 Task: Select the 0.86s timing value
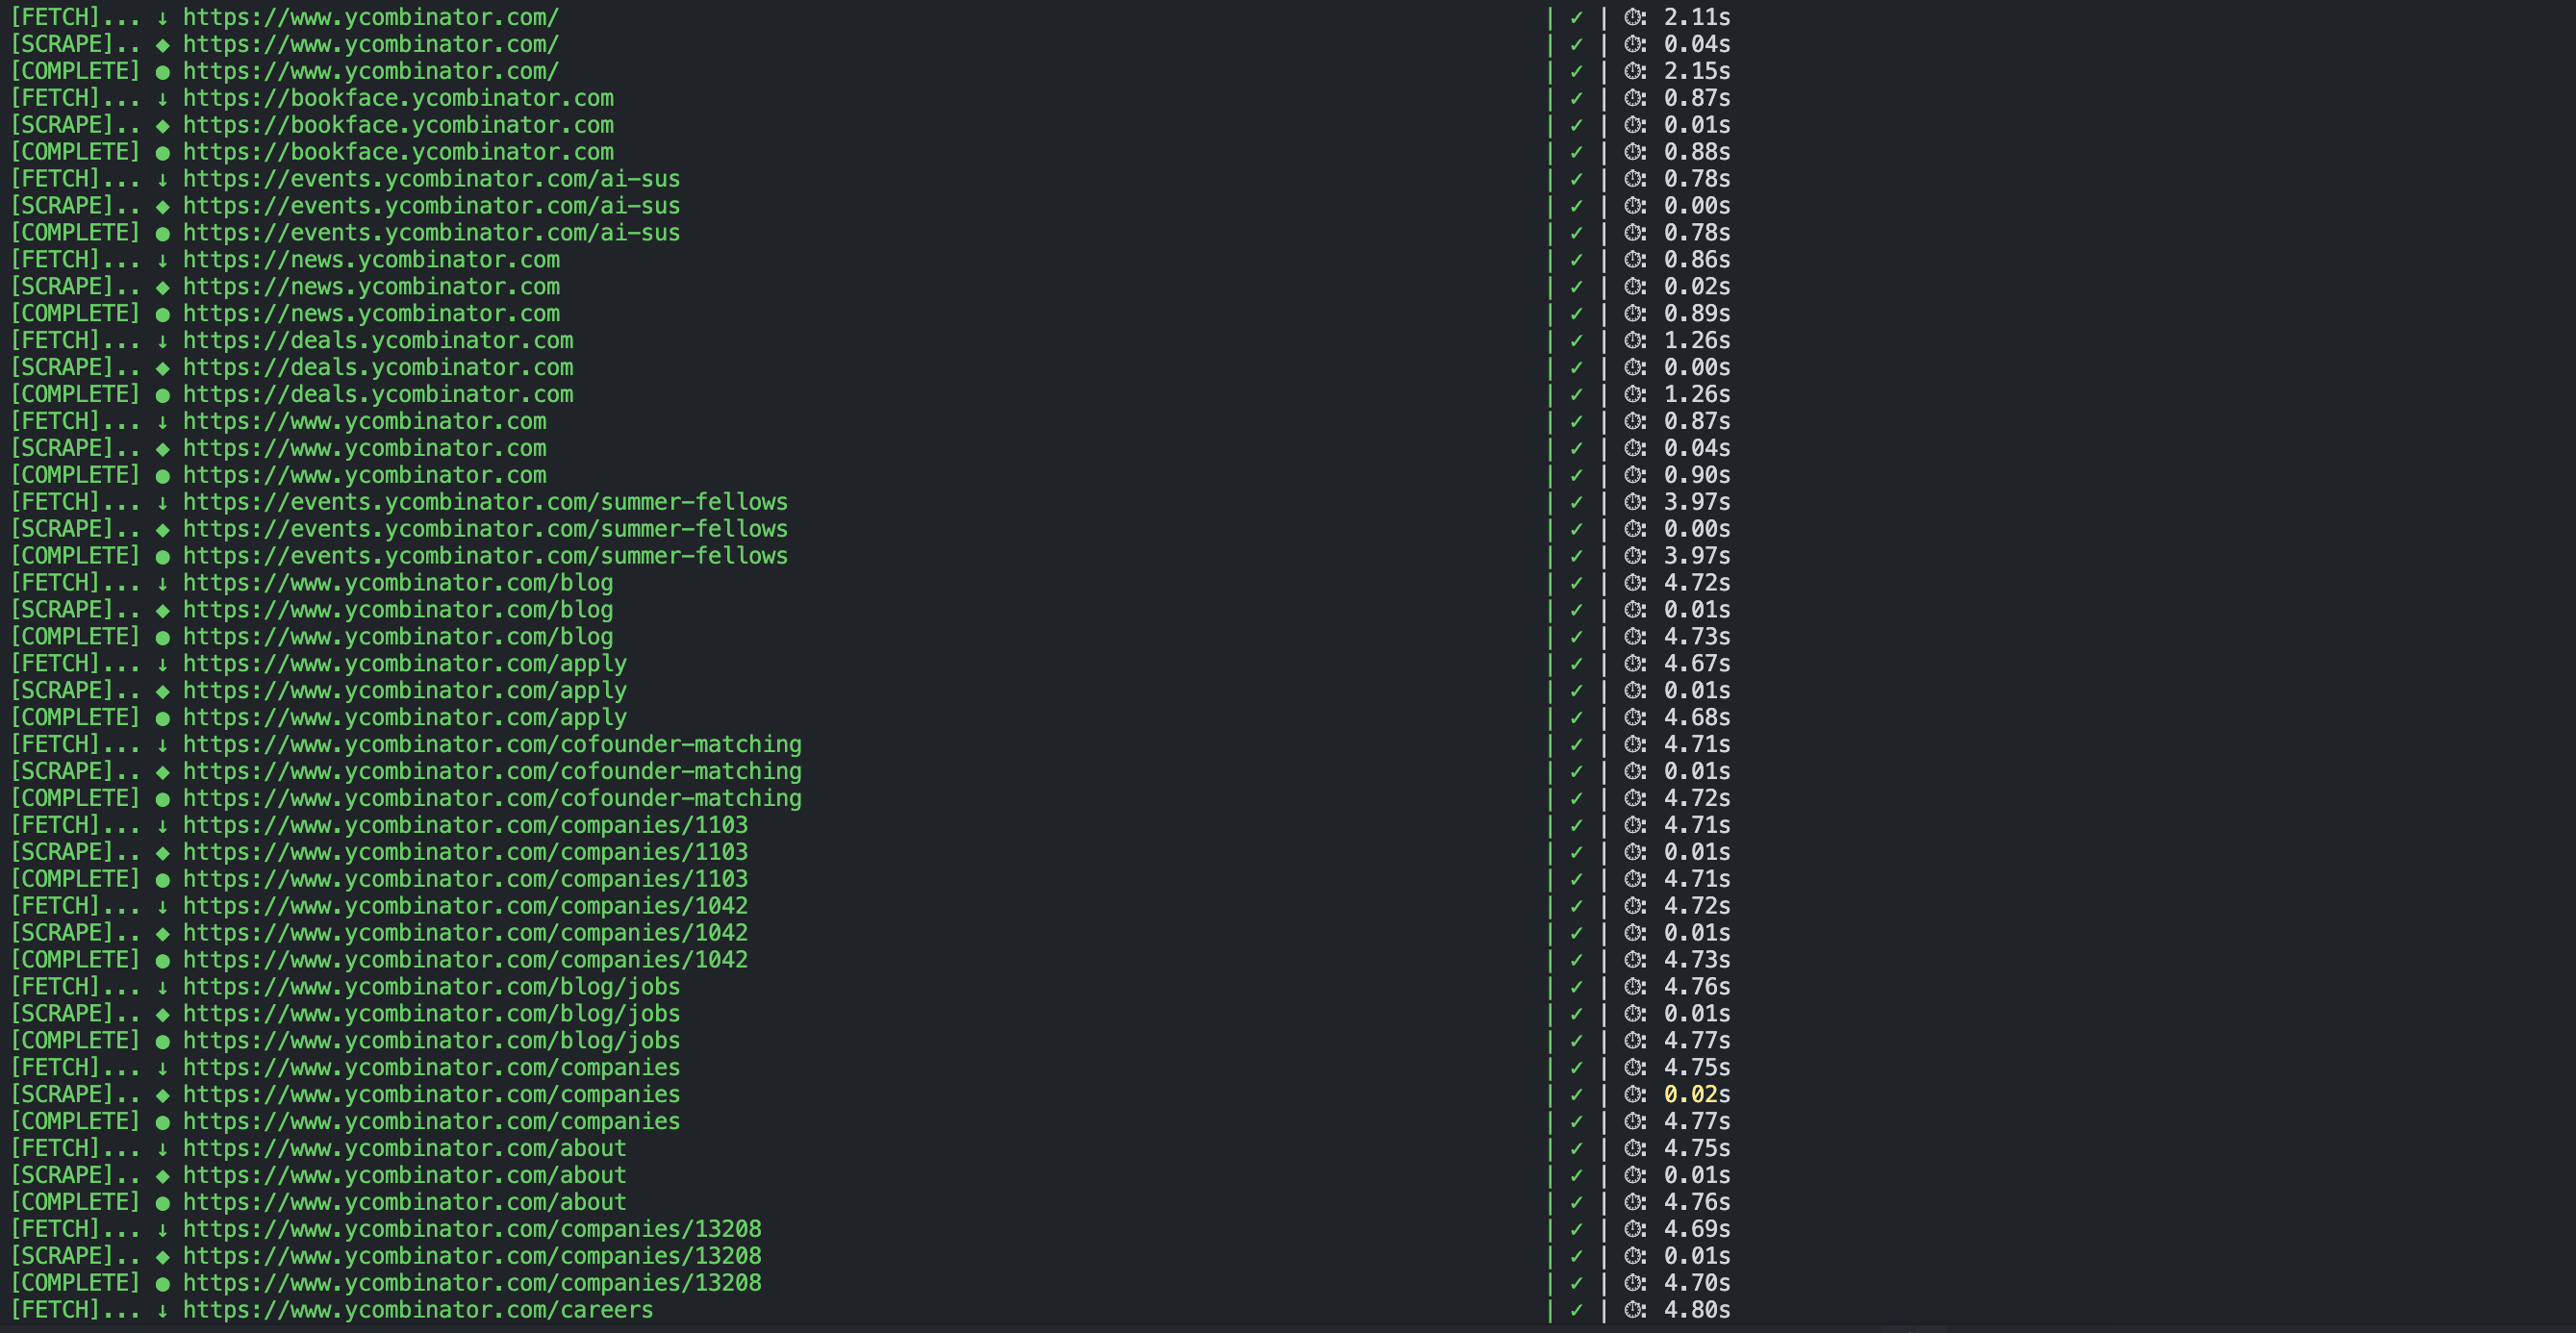point(1697,260)
